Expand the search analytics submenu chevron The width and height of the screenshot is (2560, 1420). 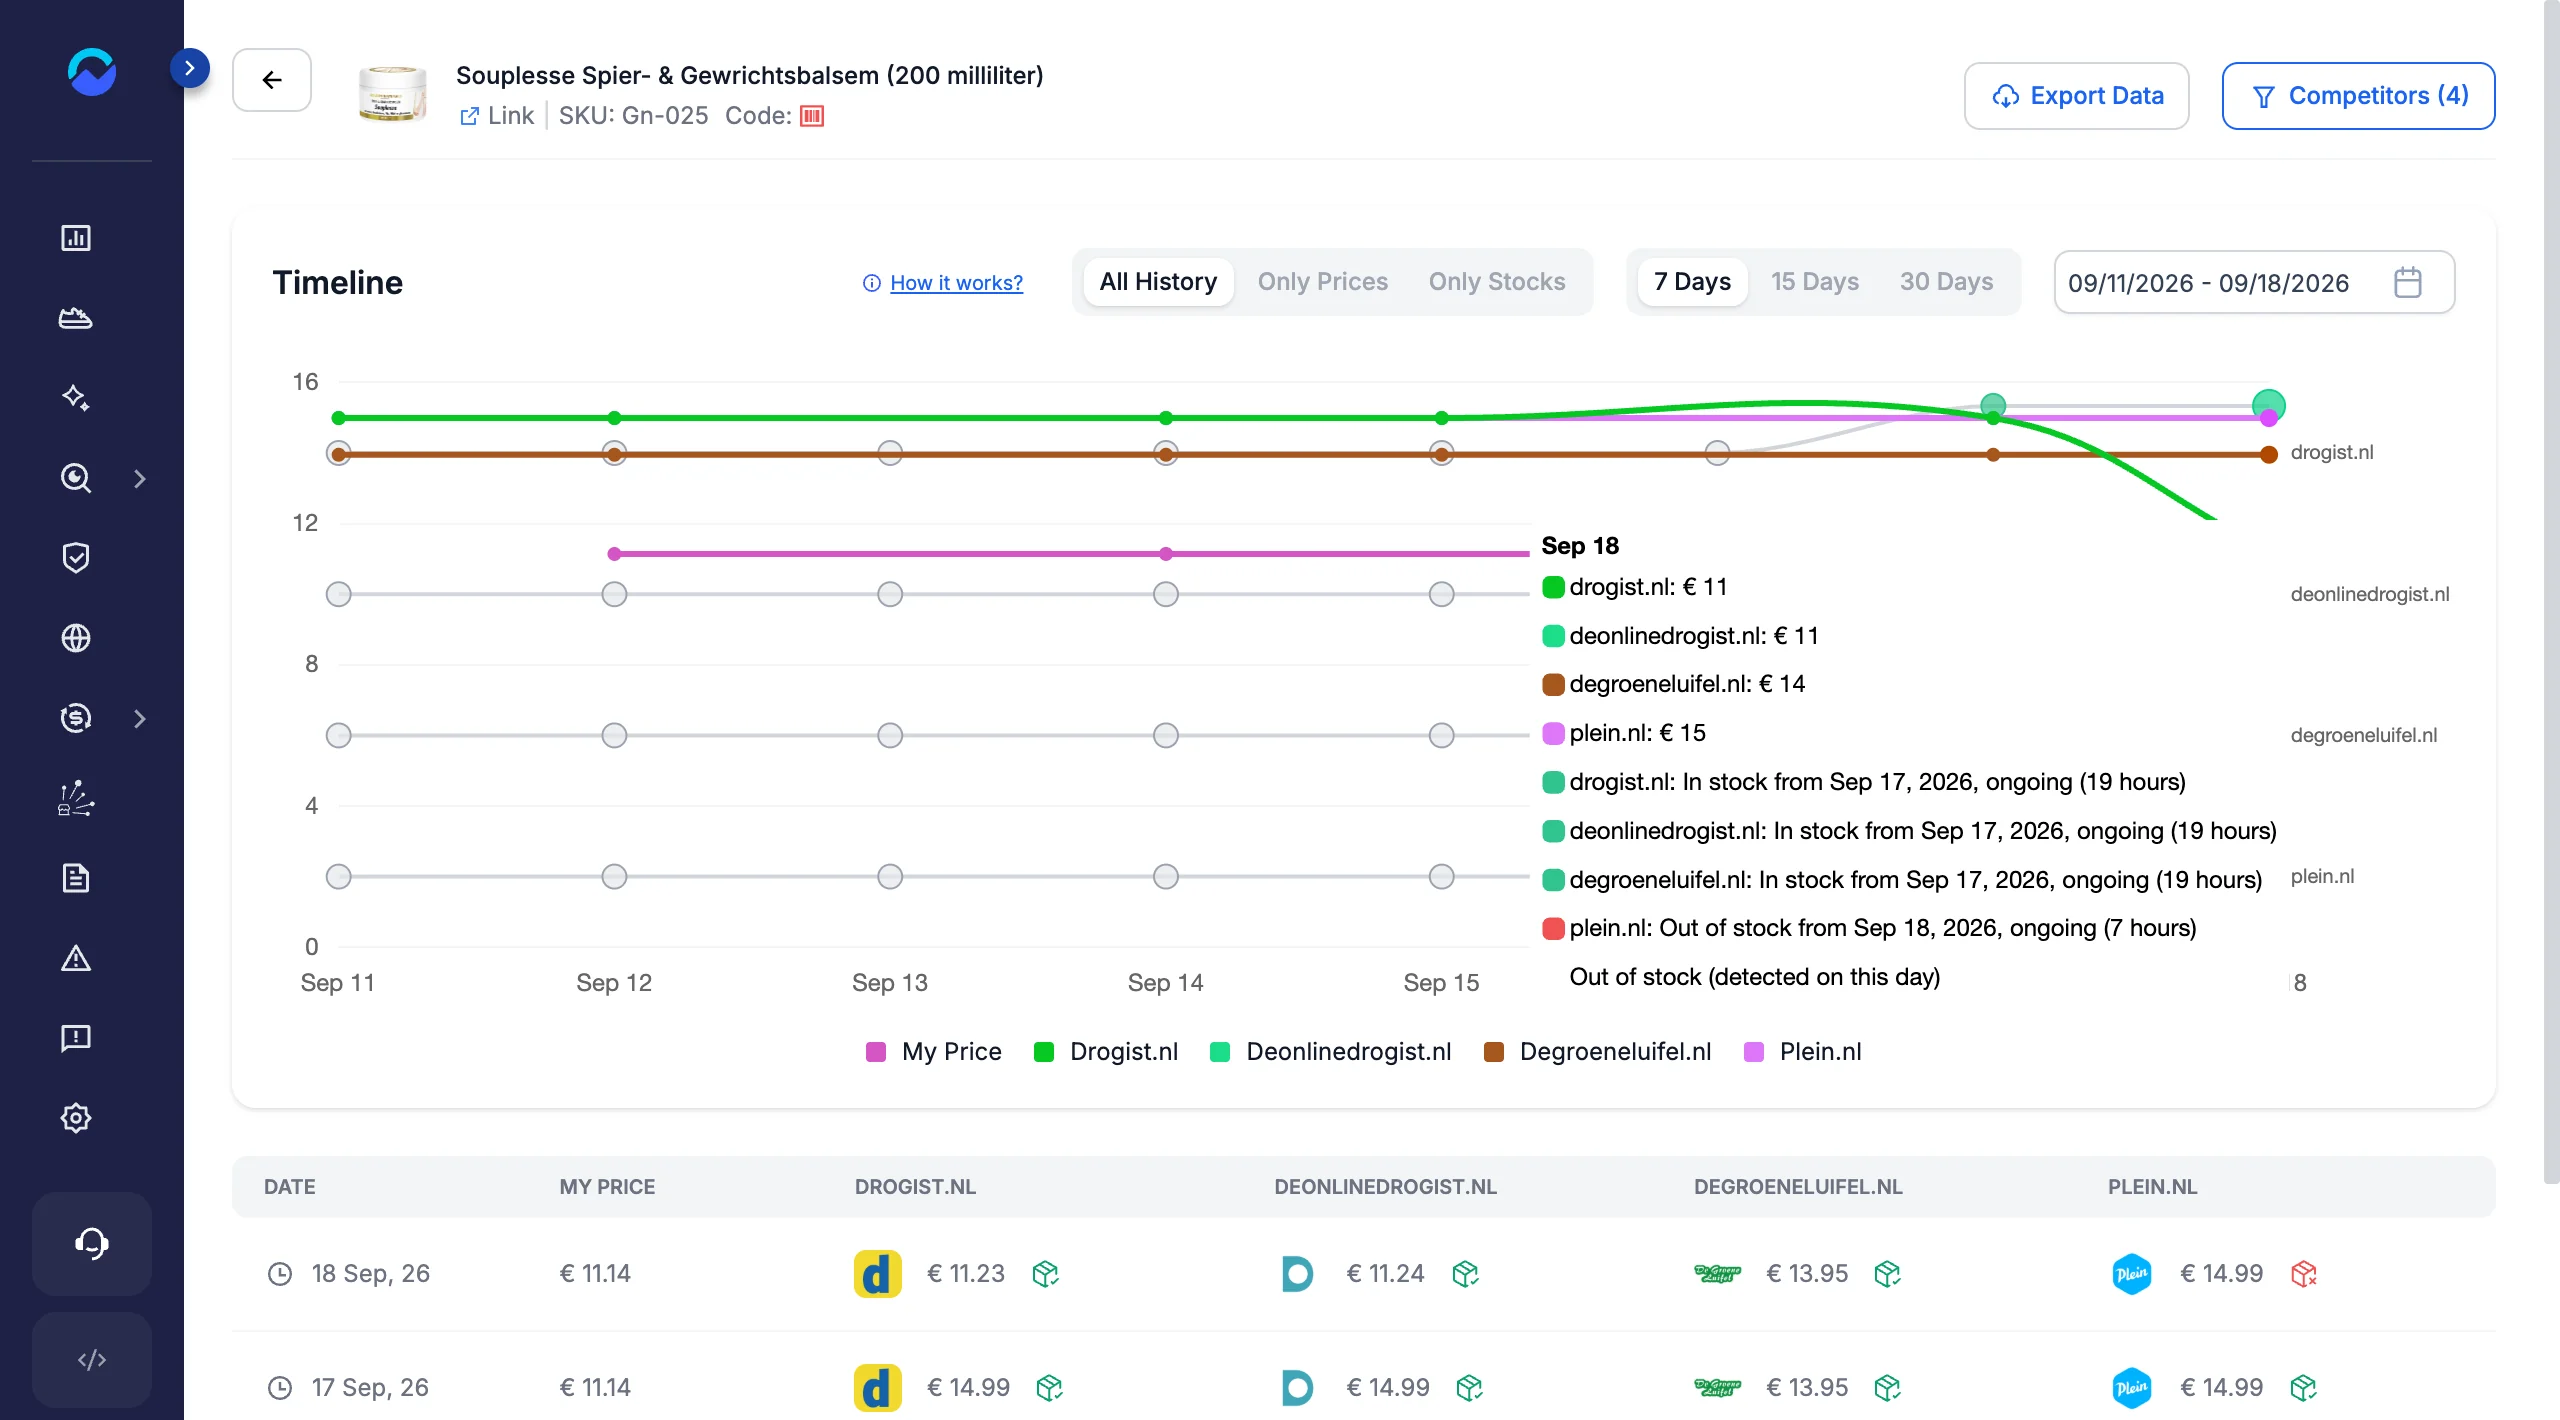point(140,479)
